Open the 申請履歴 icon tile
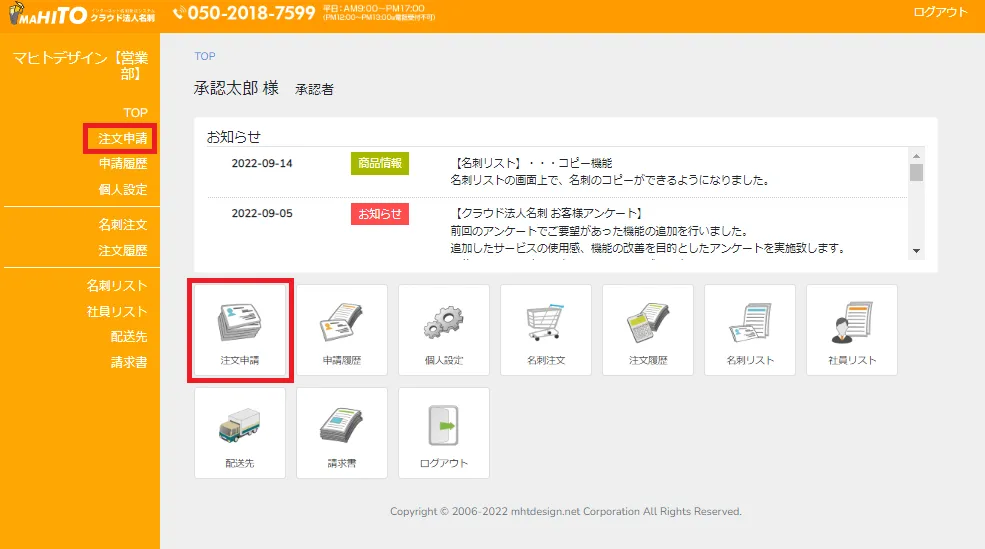The image size is (985, 549). point(342,330)
